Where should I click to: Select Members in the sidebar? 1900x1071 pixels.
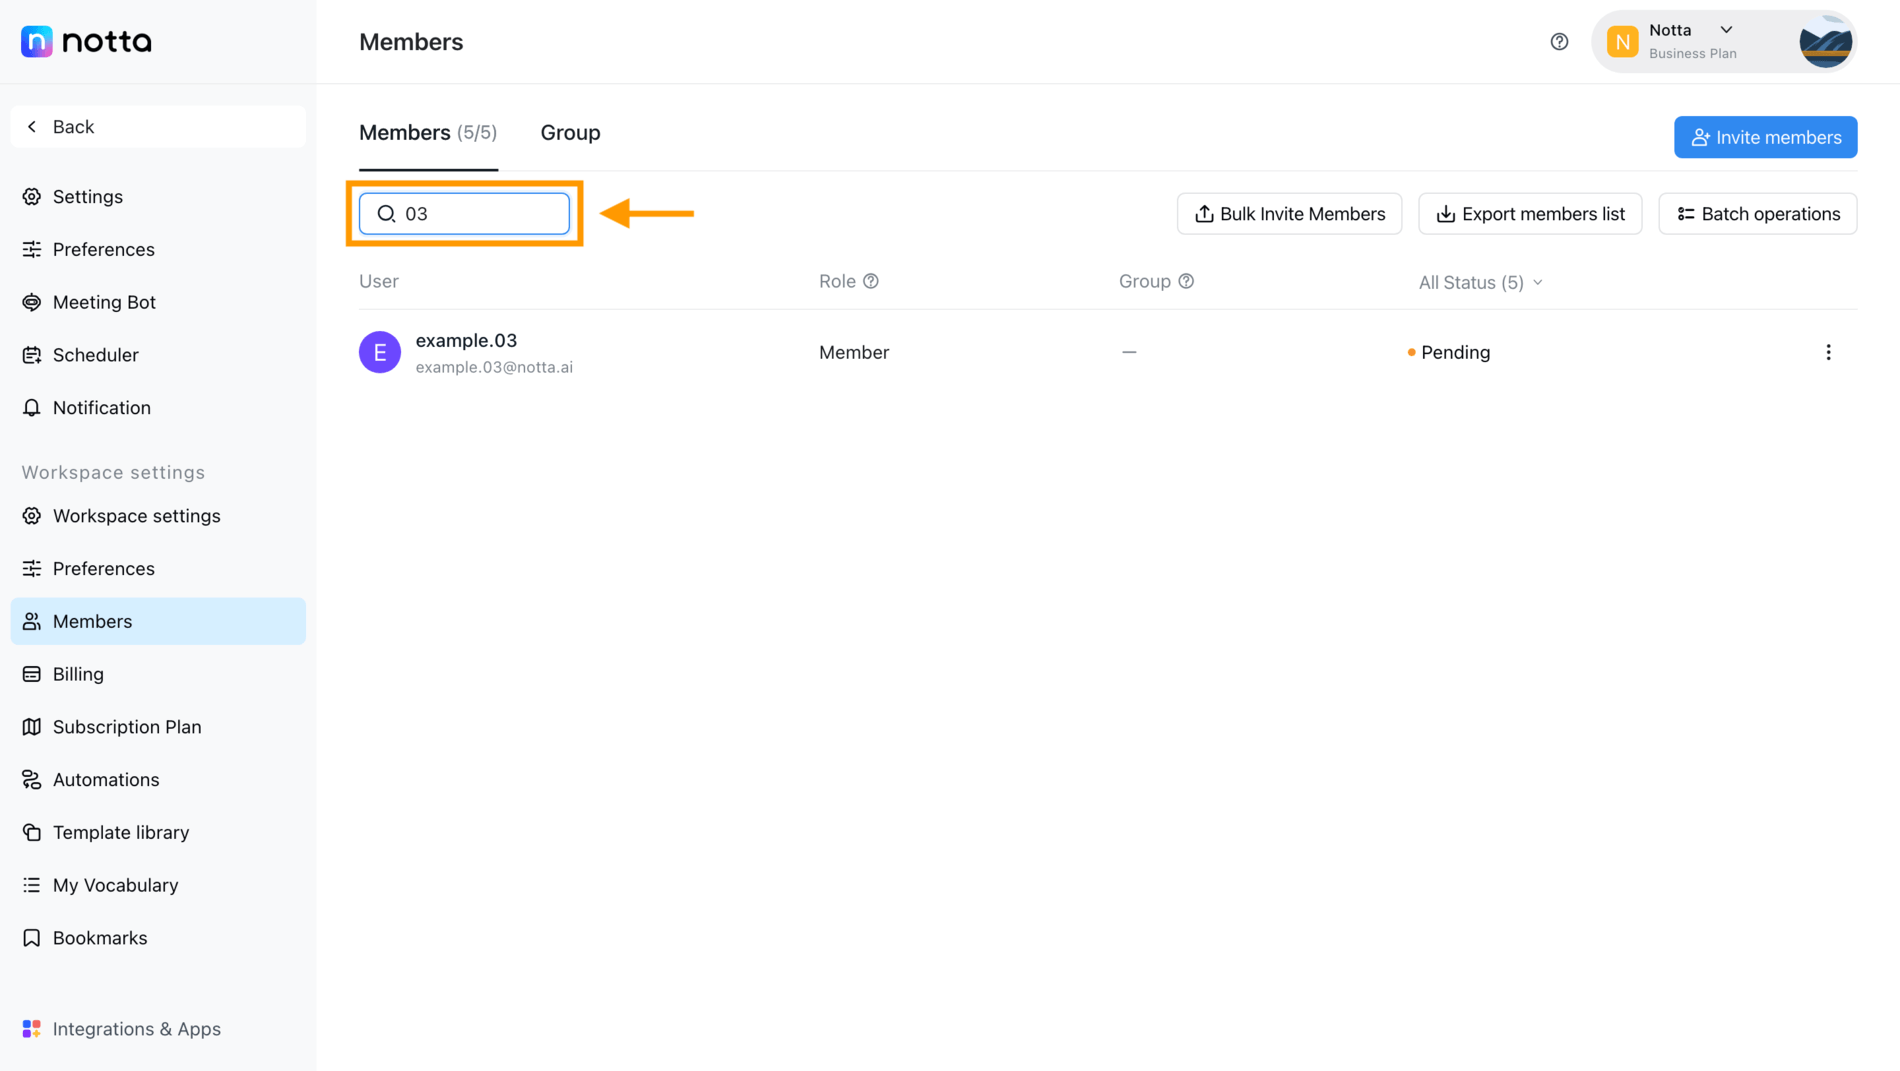click(x=158, y=621)
